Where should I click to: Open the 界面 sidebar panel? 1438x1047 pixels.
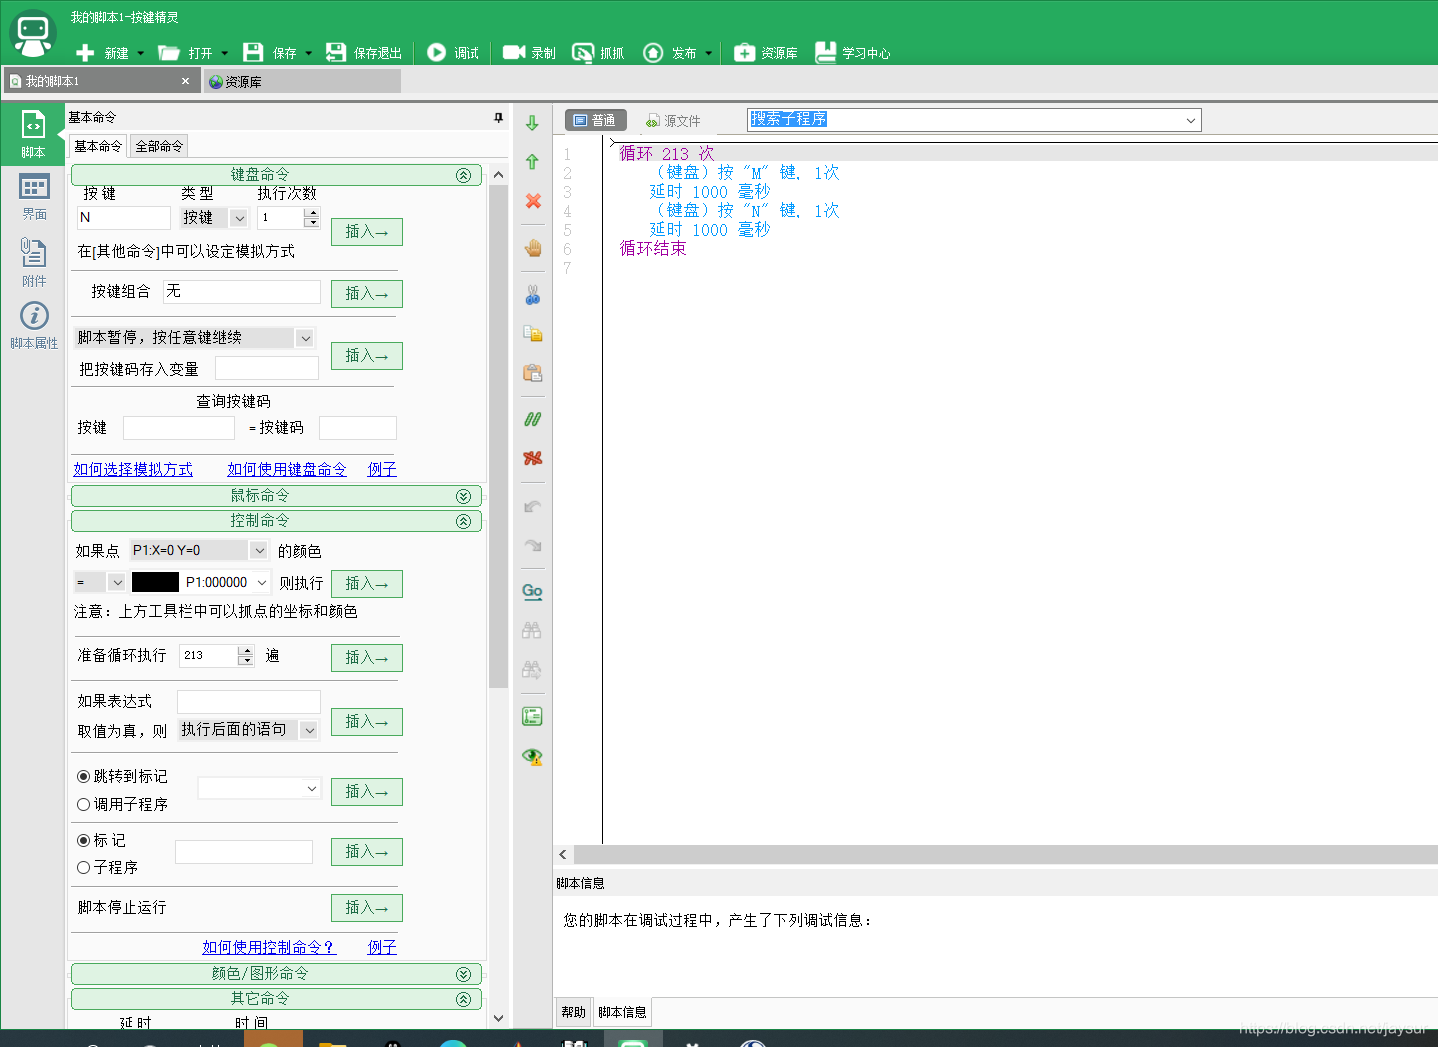click(x=34, y=196)
